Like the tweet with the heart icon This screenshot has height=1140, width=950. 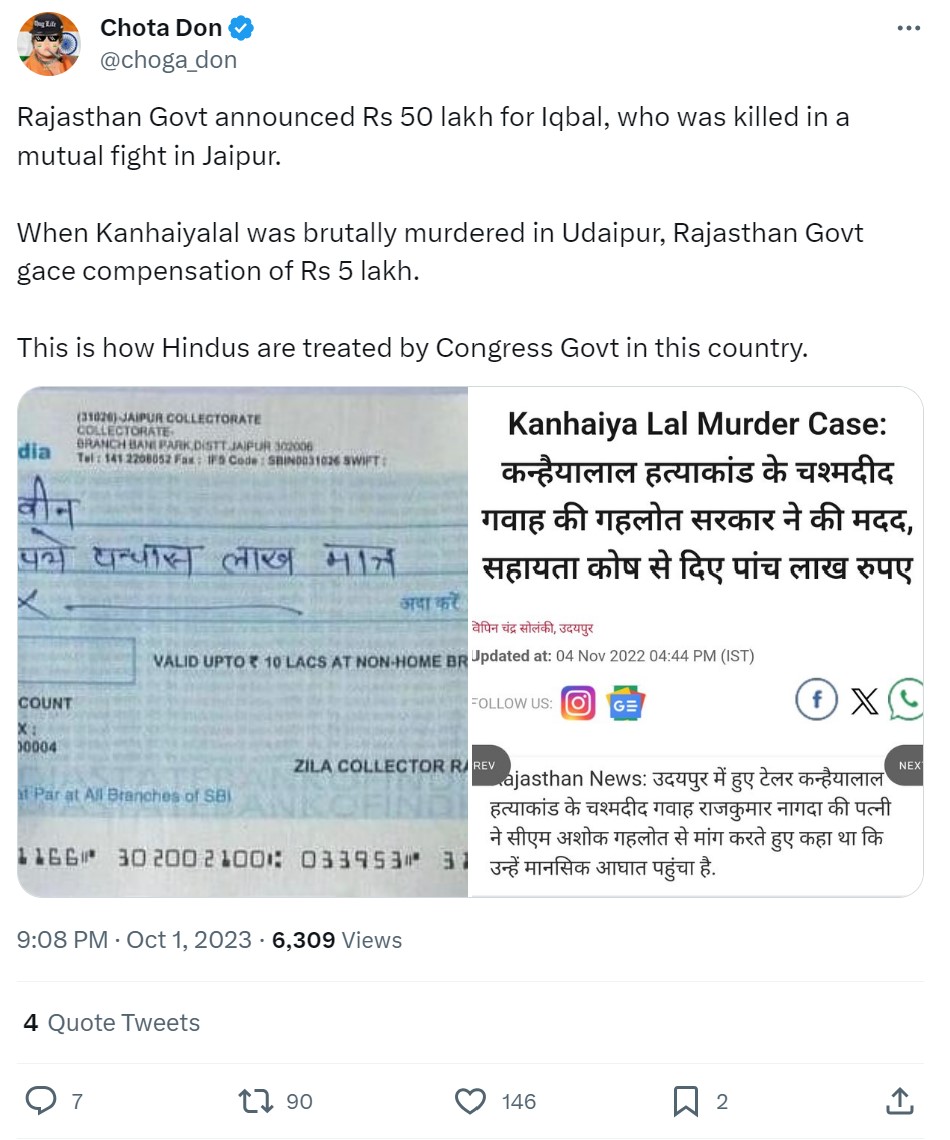[x=470, y=1101]
